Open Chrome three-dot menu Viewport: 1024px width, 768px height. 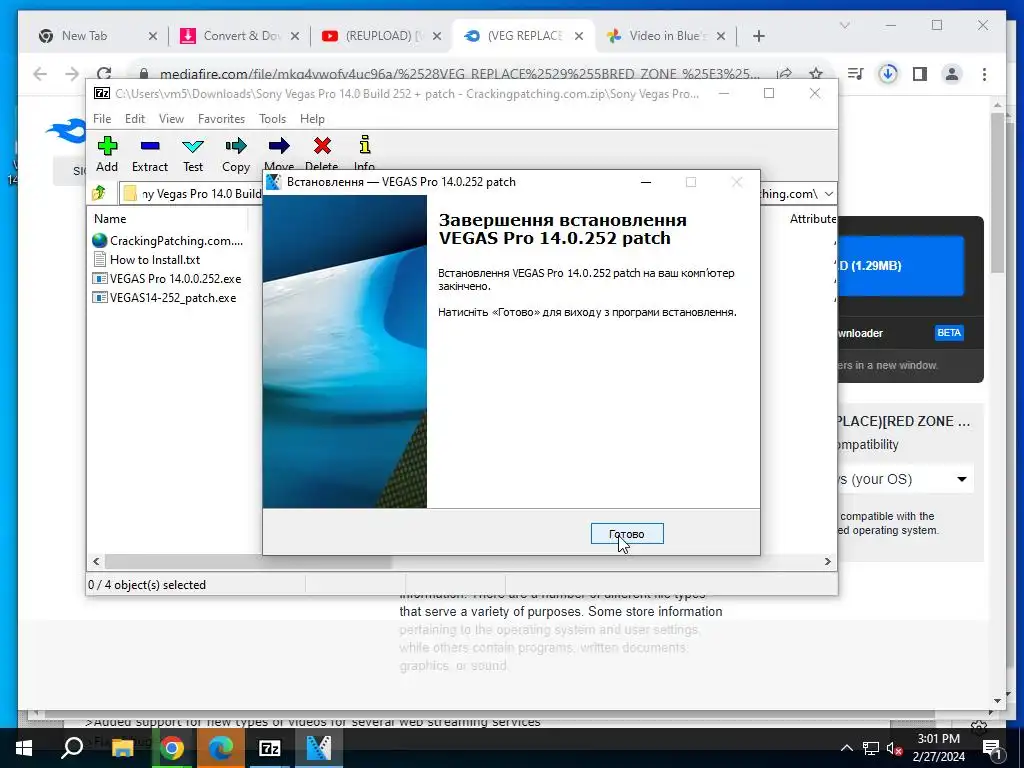click(x=984, y=74)
